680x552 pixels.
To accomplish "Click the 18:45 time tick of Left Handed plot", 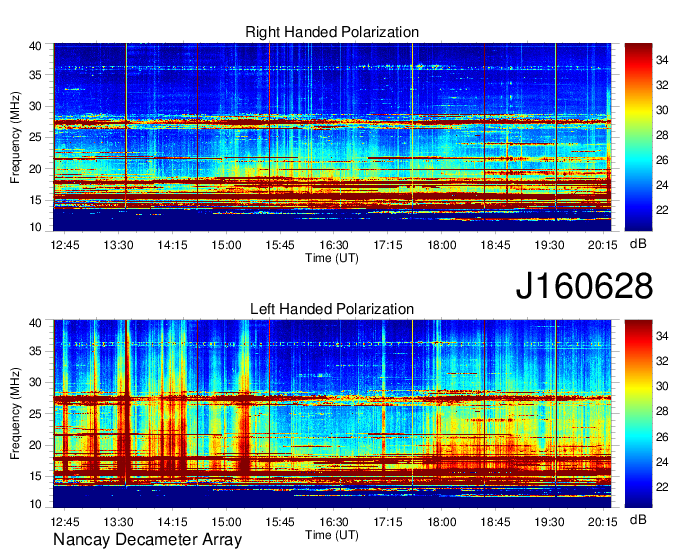I will [495, 521].
